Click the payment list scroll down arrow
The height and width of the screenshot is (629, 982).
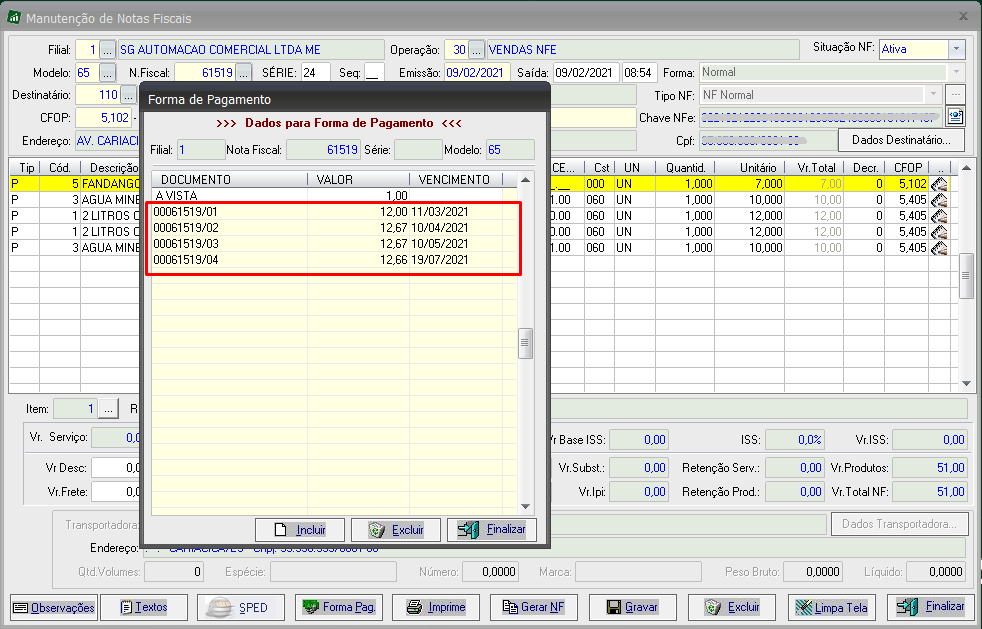click(525, 506)
